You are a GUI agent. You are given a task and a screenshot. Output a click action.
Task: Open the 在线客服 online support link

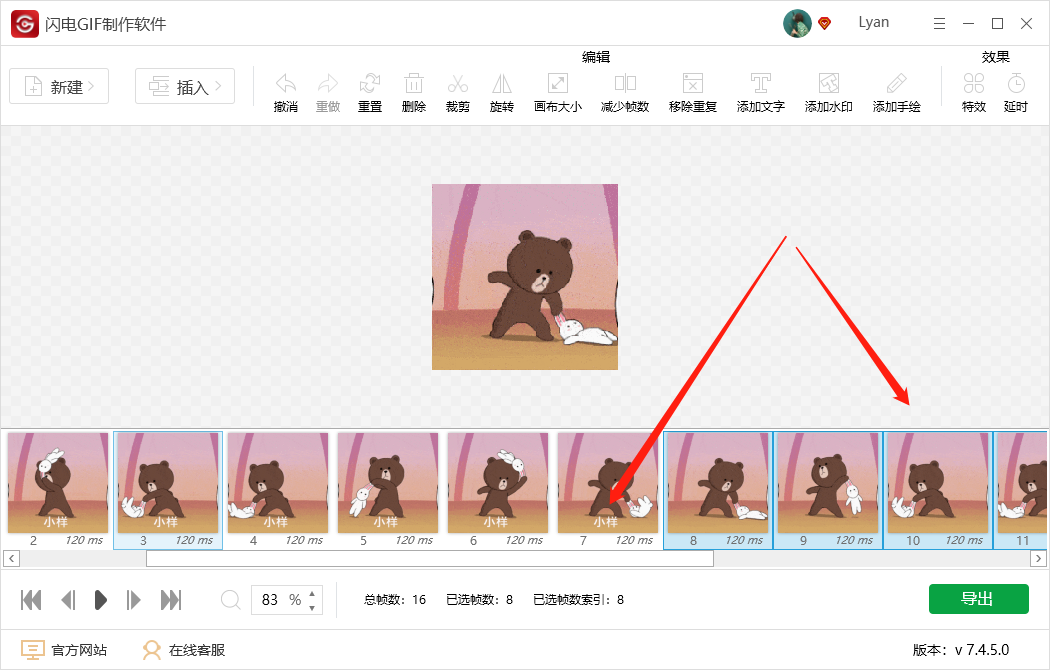[183, 650]
